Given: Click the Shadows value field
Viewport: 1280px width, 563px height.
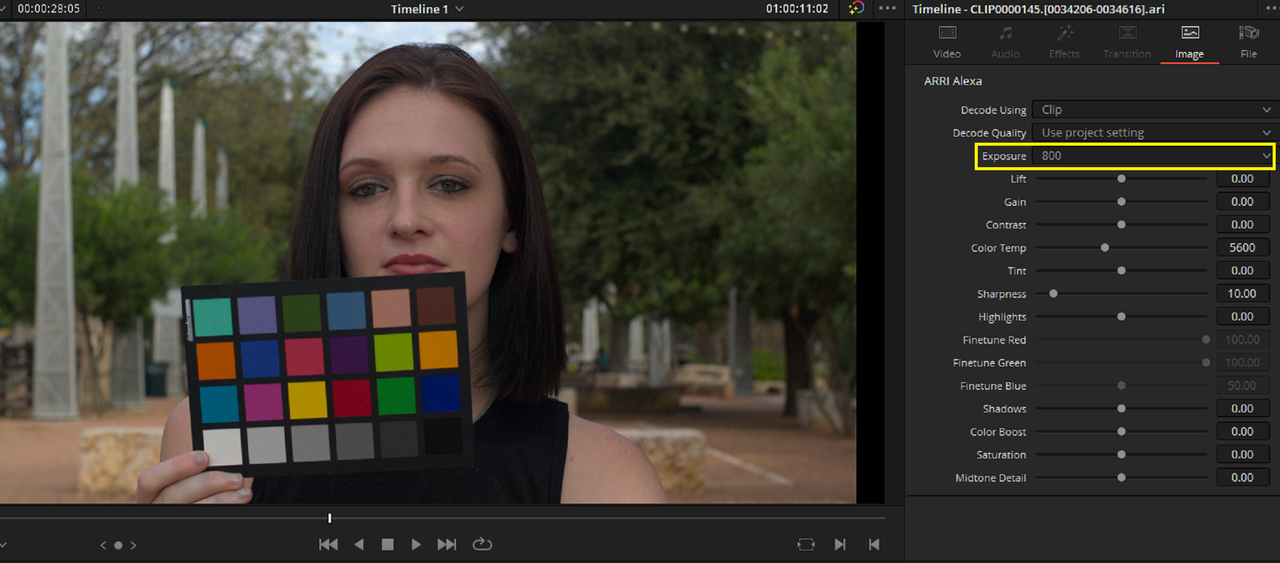Looking at the screenshot, I should [1243, 409].
